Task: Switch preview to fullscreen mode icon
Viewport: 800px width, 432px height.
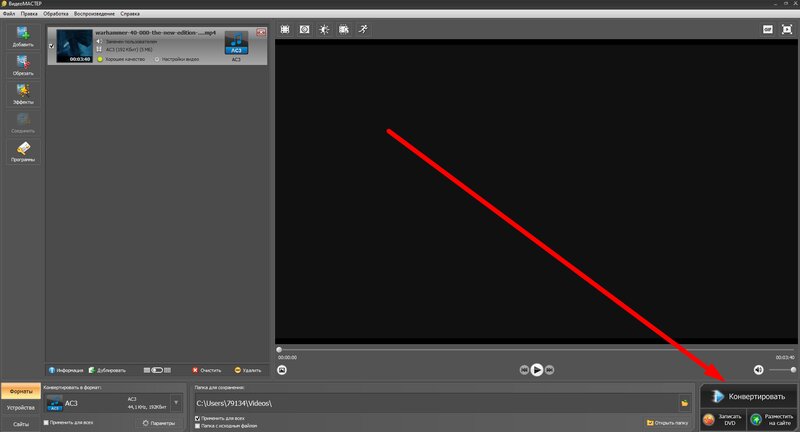Action: point(787,30)
